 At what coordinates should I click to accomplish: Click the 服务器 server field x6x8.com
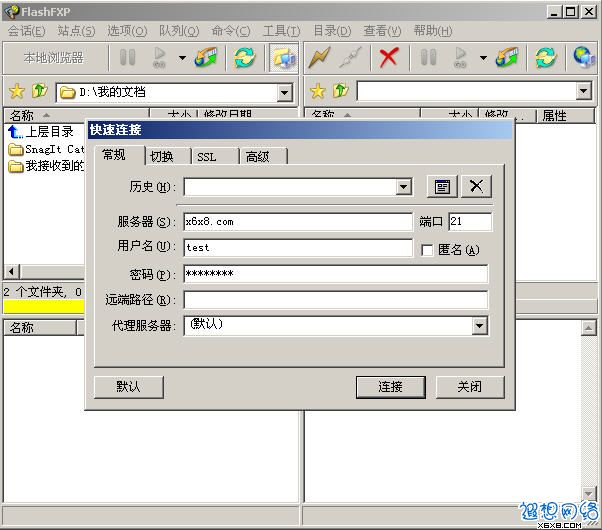pyautogui.click(x=298, y=222)
